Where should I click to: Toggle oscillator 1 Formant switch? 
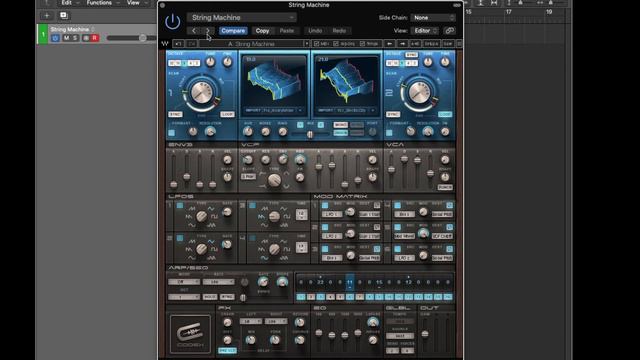[x=171, y=133]
